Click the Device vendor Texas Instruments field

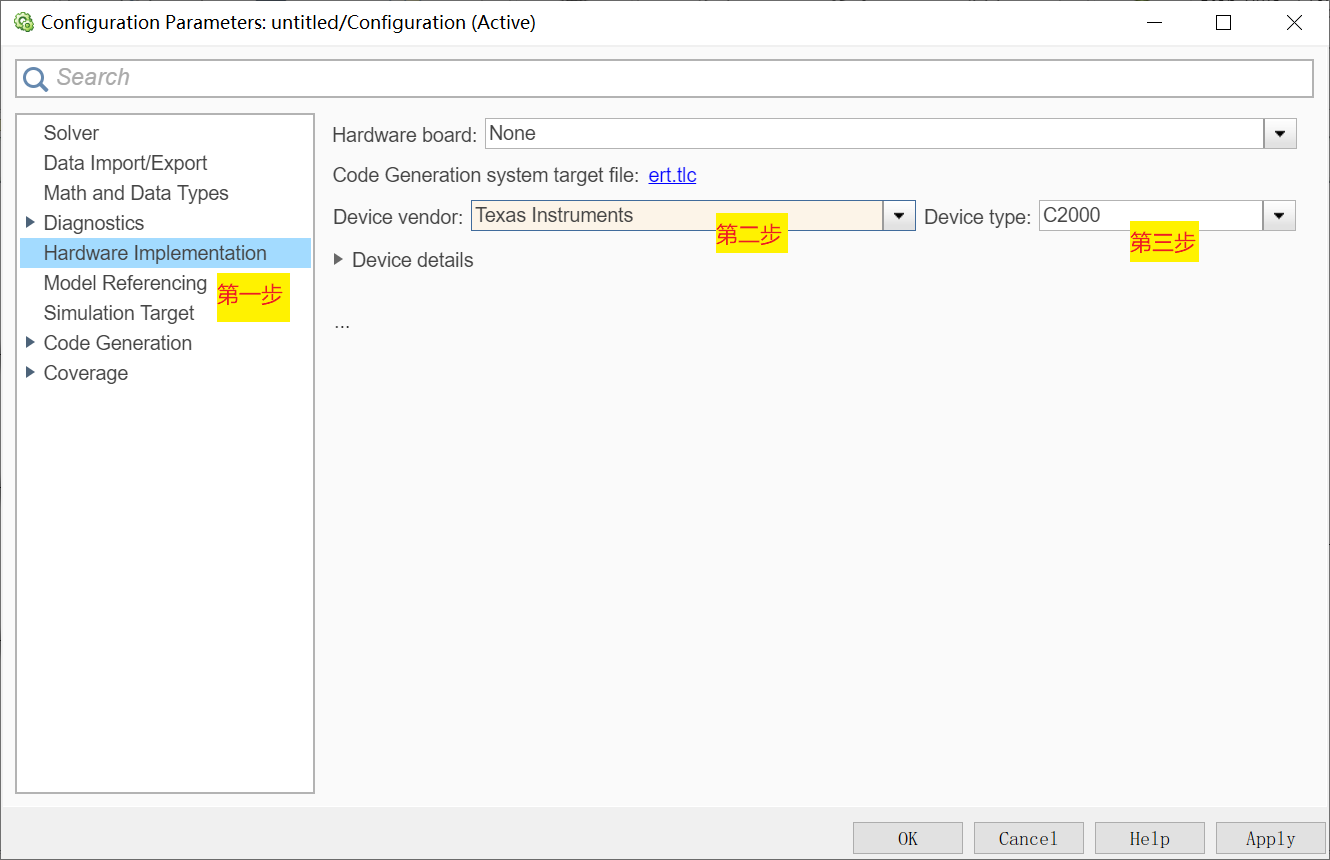click(x=677, y=216)
